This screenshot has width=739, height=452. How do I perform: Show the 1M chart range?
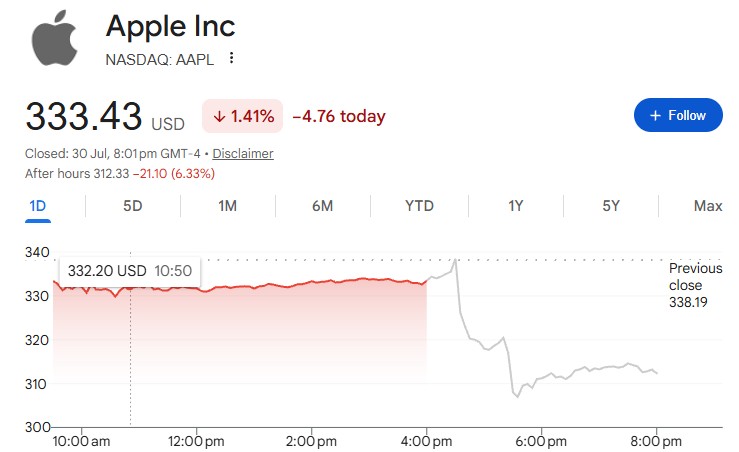pyautogui.click(x=228, y=206)
